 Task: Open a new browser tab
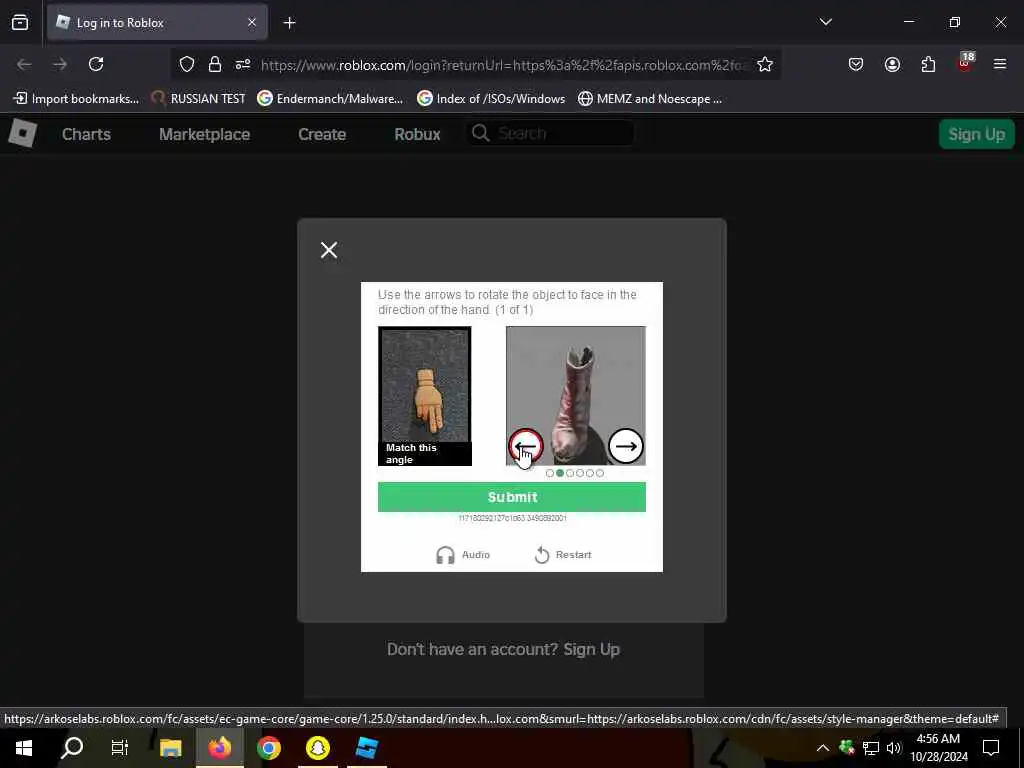click(289, 23)
